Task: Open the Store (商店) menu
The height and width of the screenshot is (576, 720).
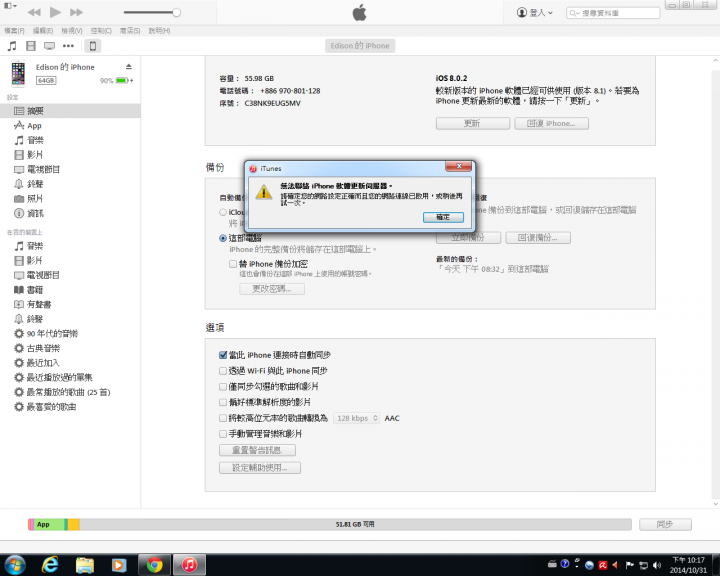Action: point(130,31)
